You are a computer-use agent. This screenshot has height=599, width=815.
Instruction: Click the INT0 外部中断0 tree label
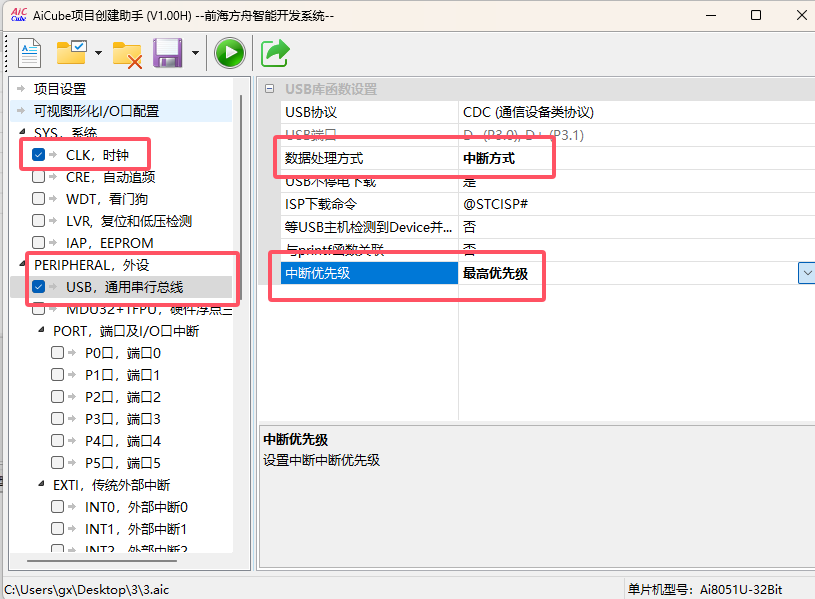[x=136, y=506]
